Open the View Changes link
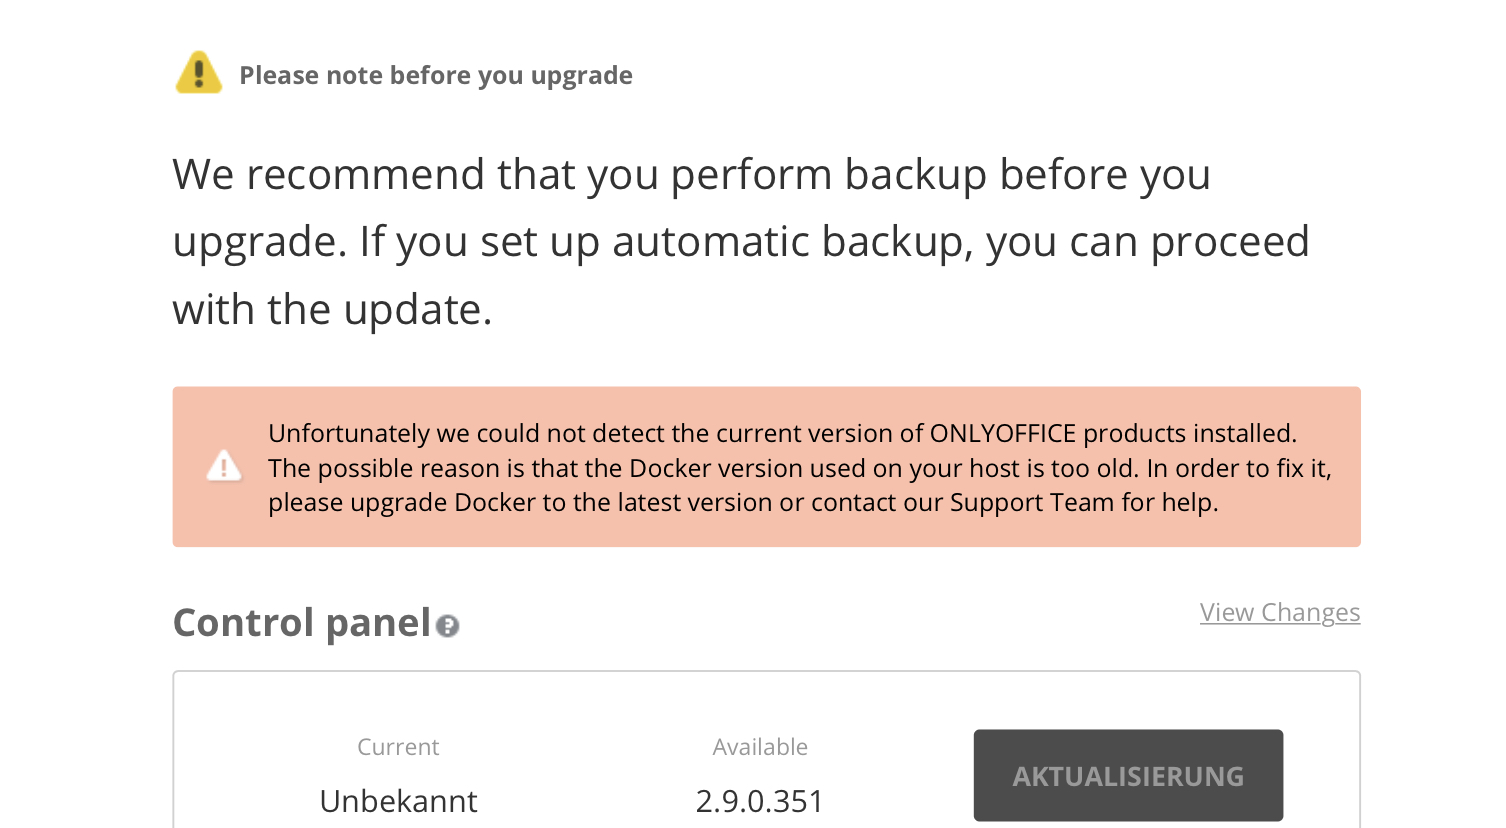1506x828 pixels. (1279, 612)
